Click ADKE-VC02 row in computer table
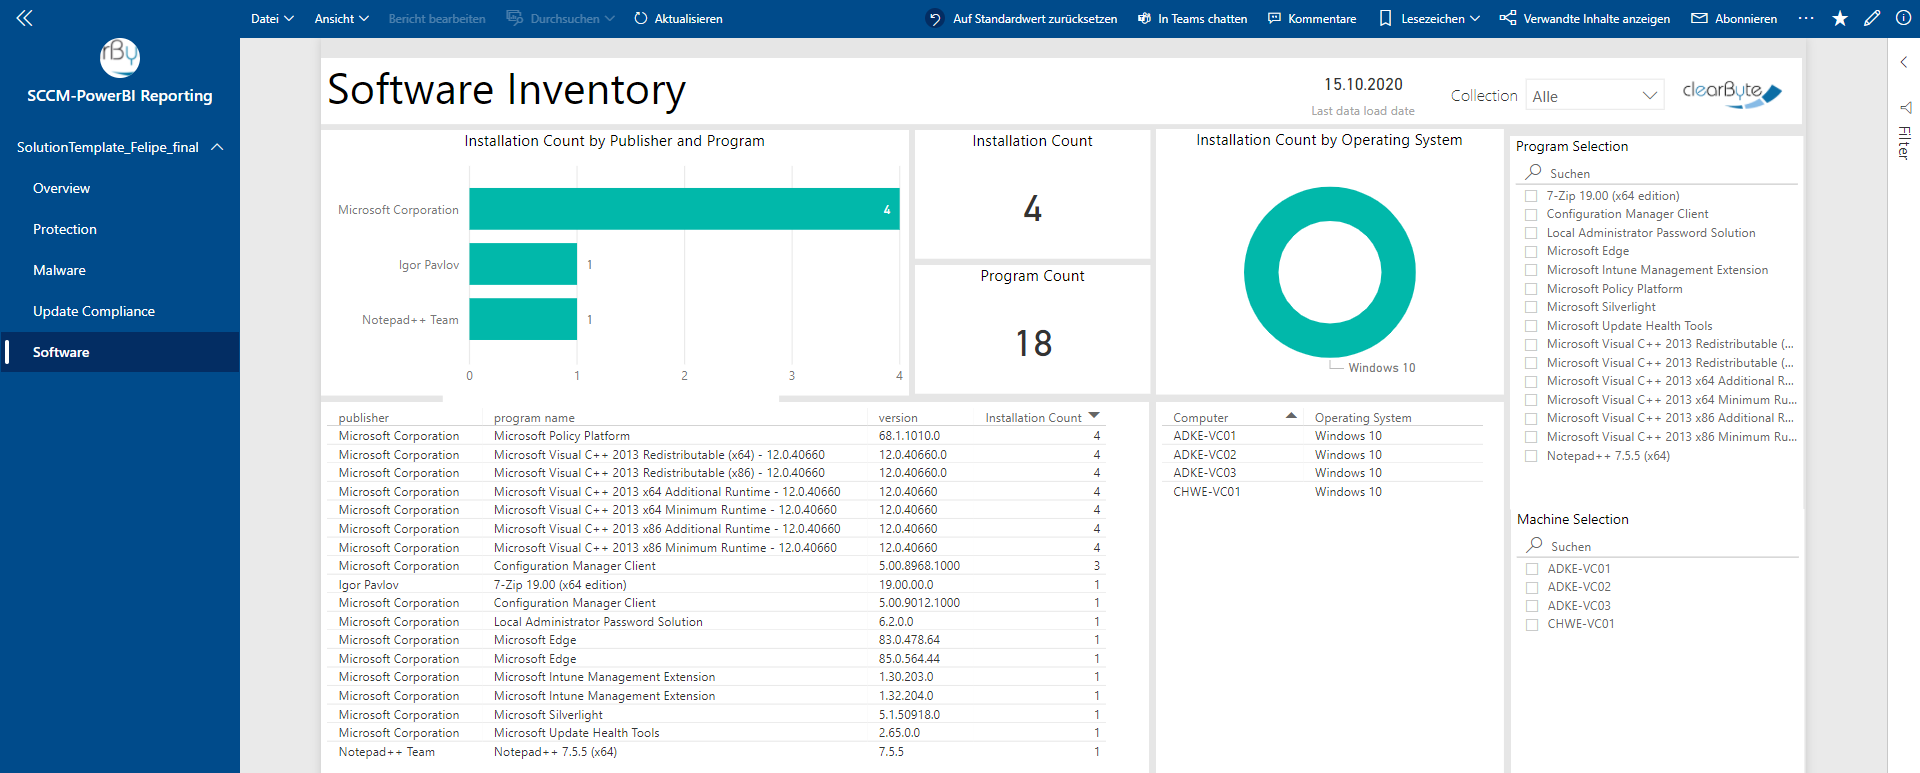The image size is (1920, 773). click(1322, 455)
